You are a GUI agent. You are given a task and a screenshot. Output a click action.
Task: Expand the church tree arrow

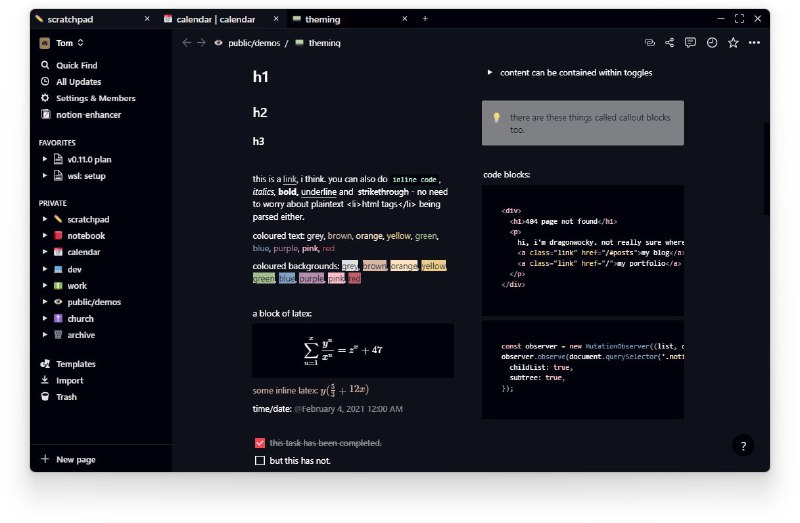click(45, 318)
